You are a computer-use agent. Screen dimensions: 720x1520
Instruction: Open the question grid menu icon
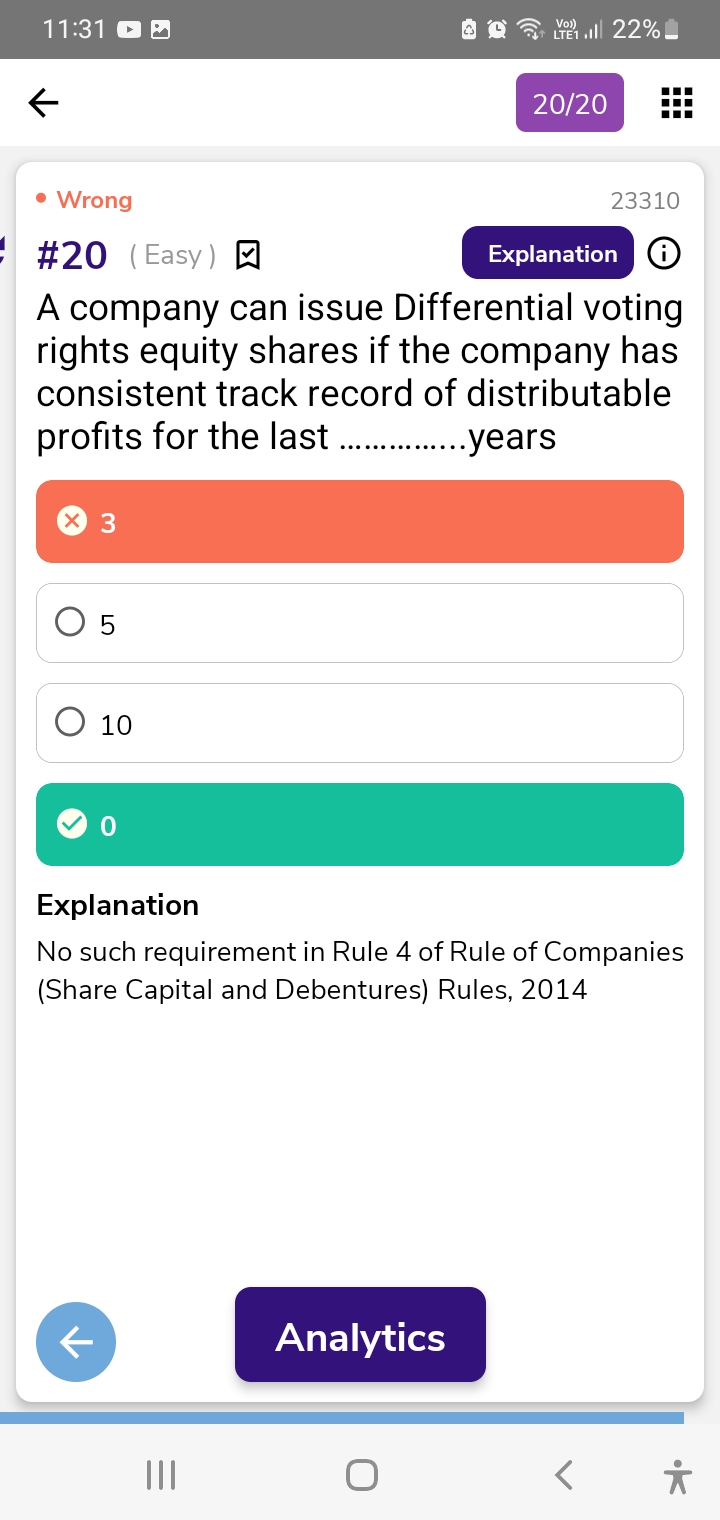(677, 102)
